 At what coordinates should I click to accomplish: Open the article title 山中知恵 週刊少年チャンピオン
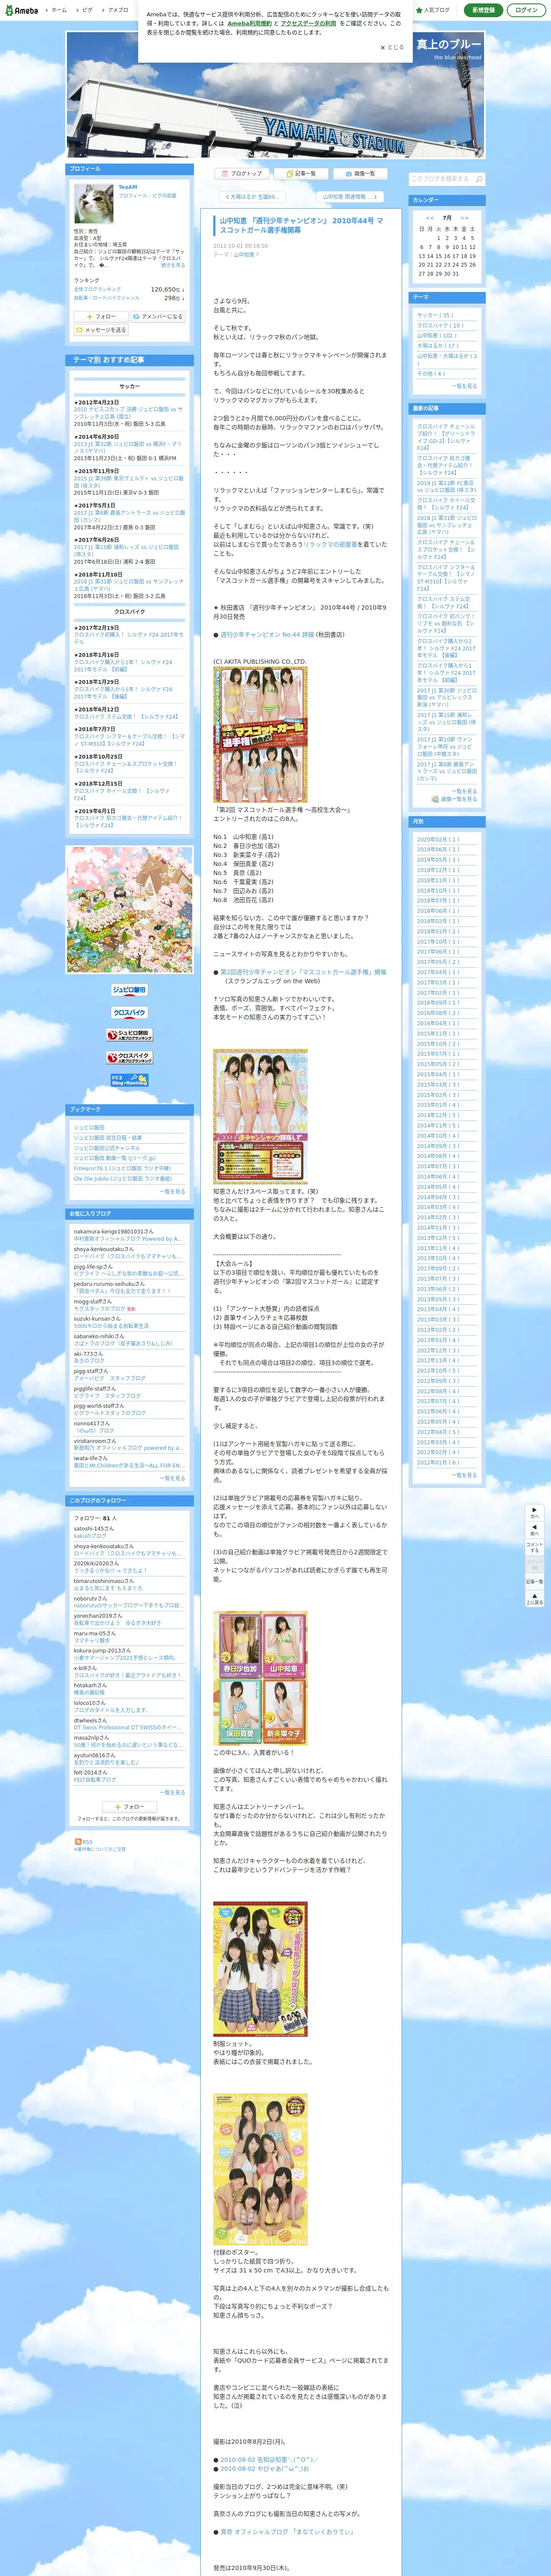301,225
